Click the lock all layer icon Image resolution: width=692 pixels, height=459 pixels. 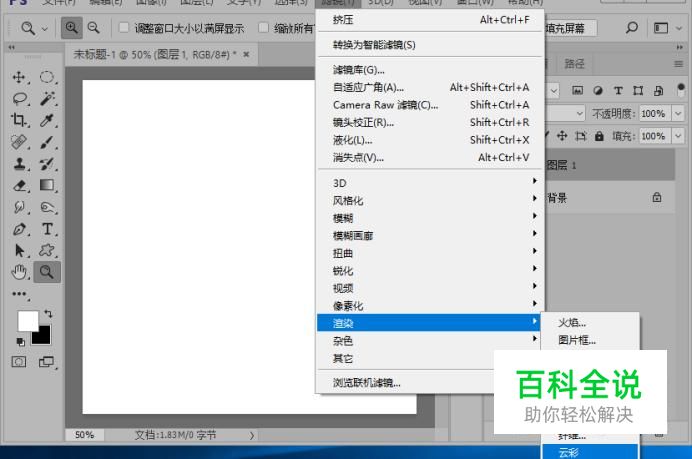pyautogui.click(x=599, y=136)
